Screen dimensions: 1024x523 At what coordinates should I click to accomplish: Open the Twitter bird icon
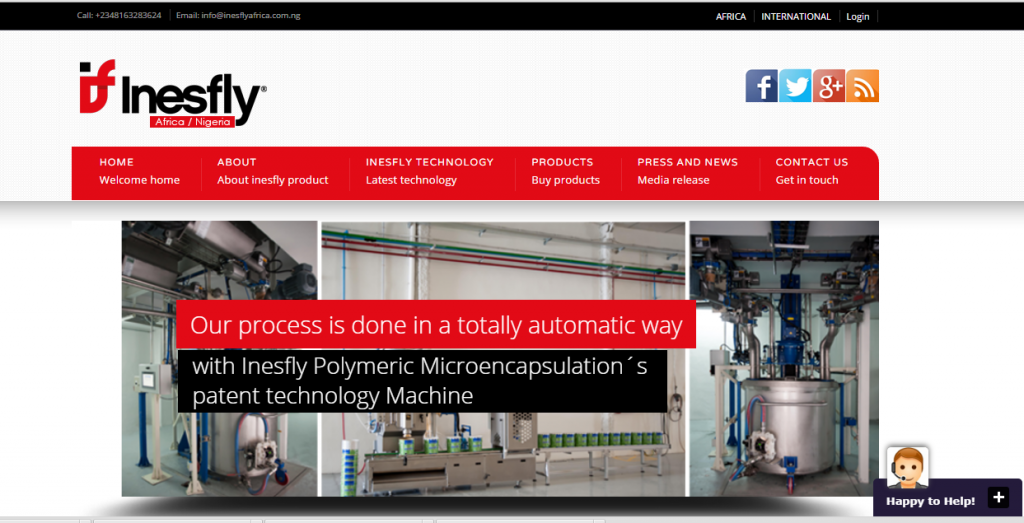[795, 86]
